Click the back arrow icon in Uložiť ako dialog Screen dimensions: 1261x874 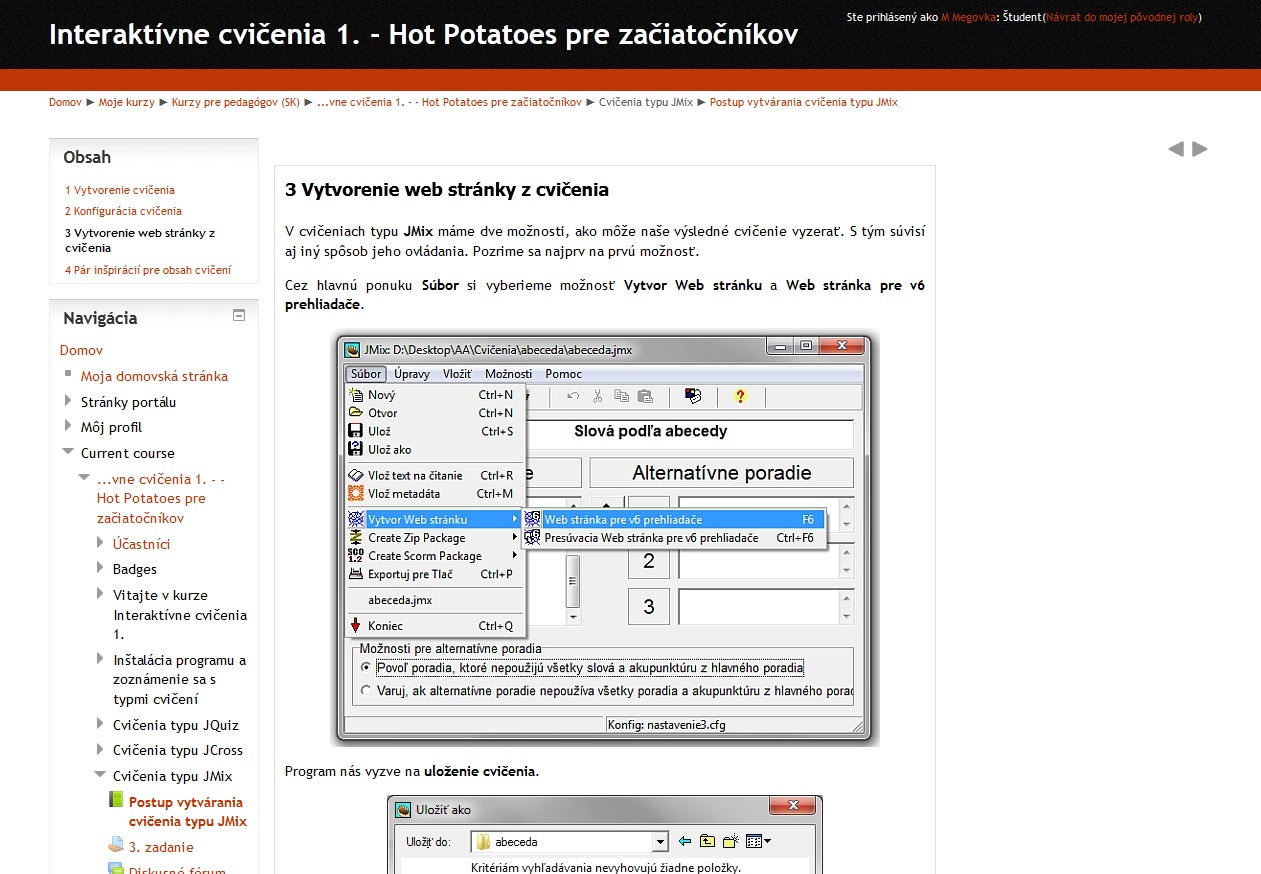coord(685,841)
